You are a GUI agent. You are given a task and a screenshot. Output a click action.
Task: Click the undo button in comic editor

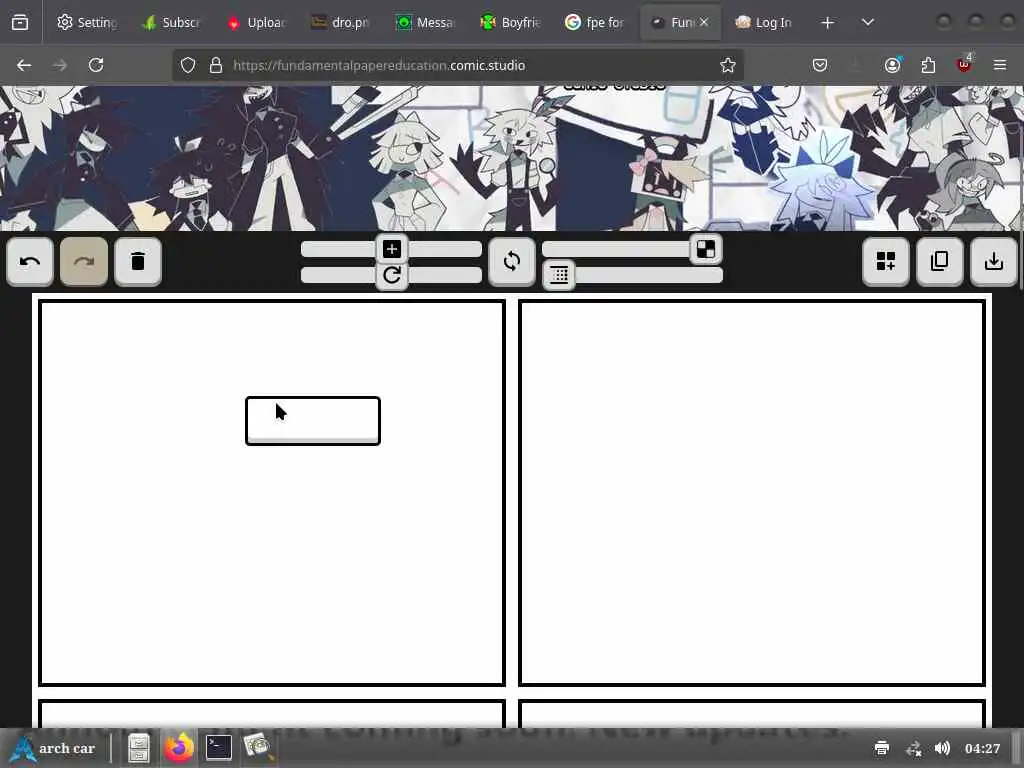point(29,262)
